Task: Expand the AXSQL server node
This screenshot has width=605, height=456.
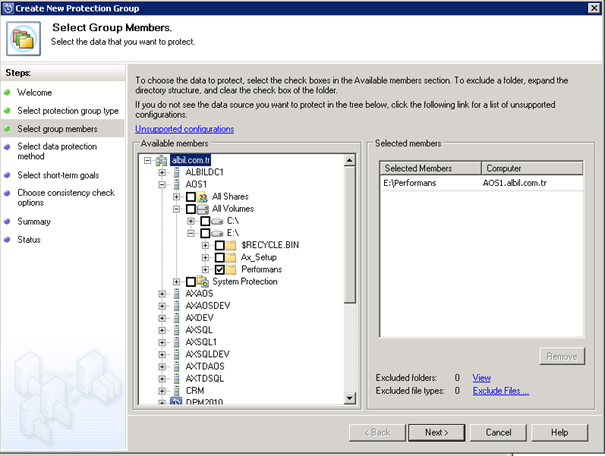Action: [x=162, y=330]
